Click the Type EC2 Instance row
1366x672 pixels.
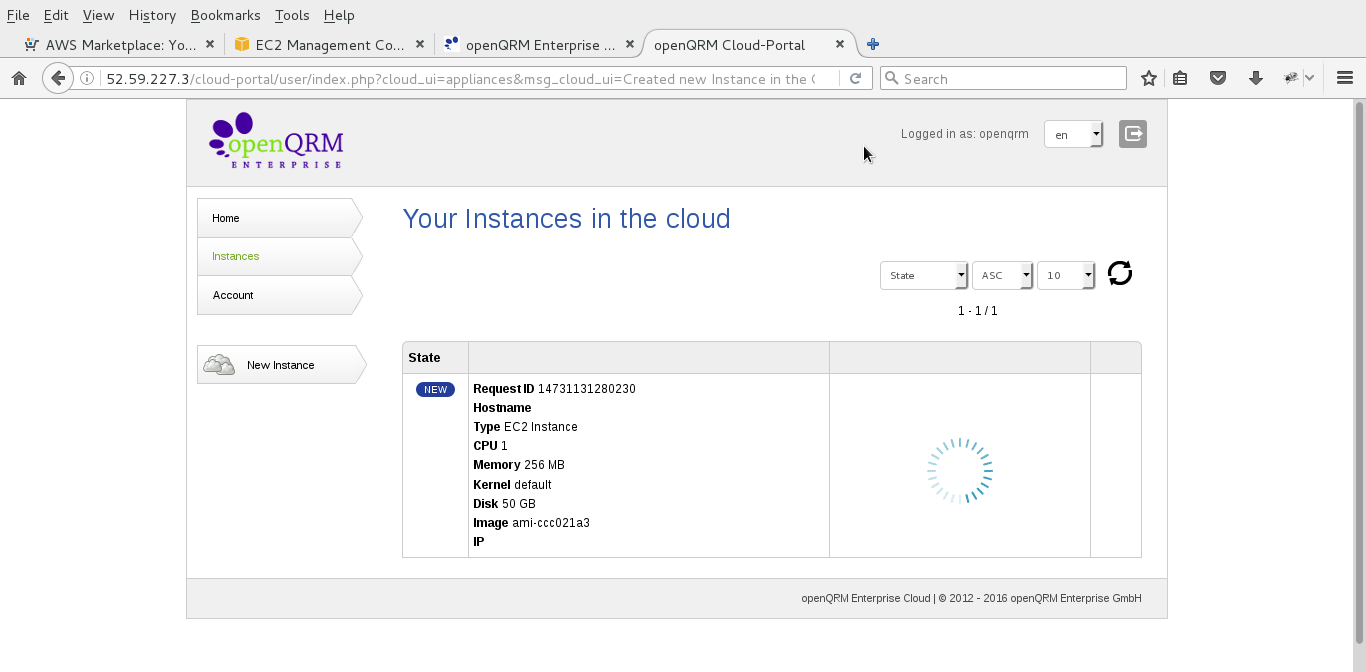pyautogui.click(x=525, y=427)
